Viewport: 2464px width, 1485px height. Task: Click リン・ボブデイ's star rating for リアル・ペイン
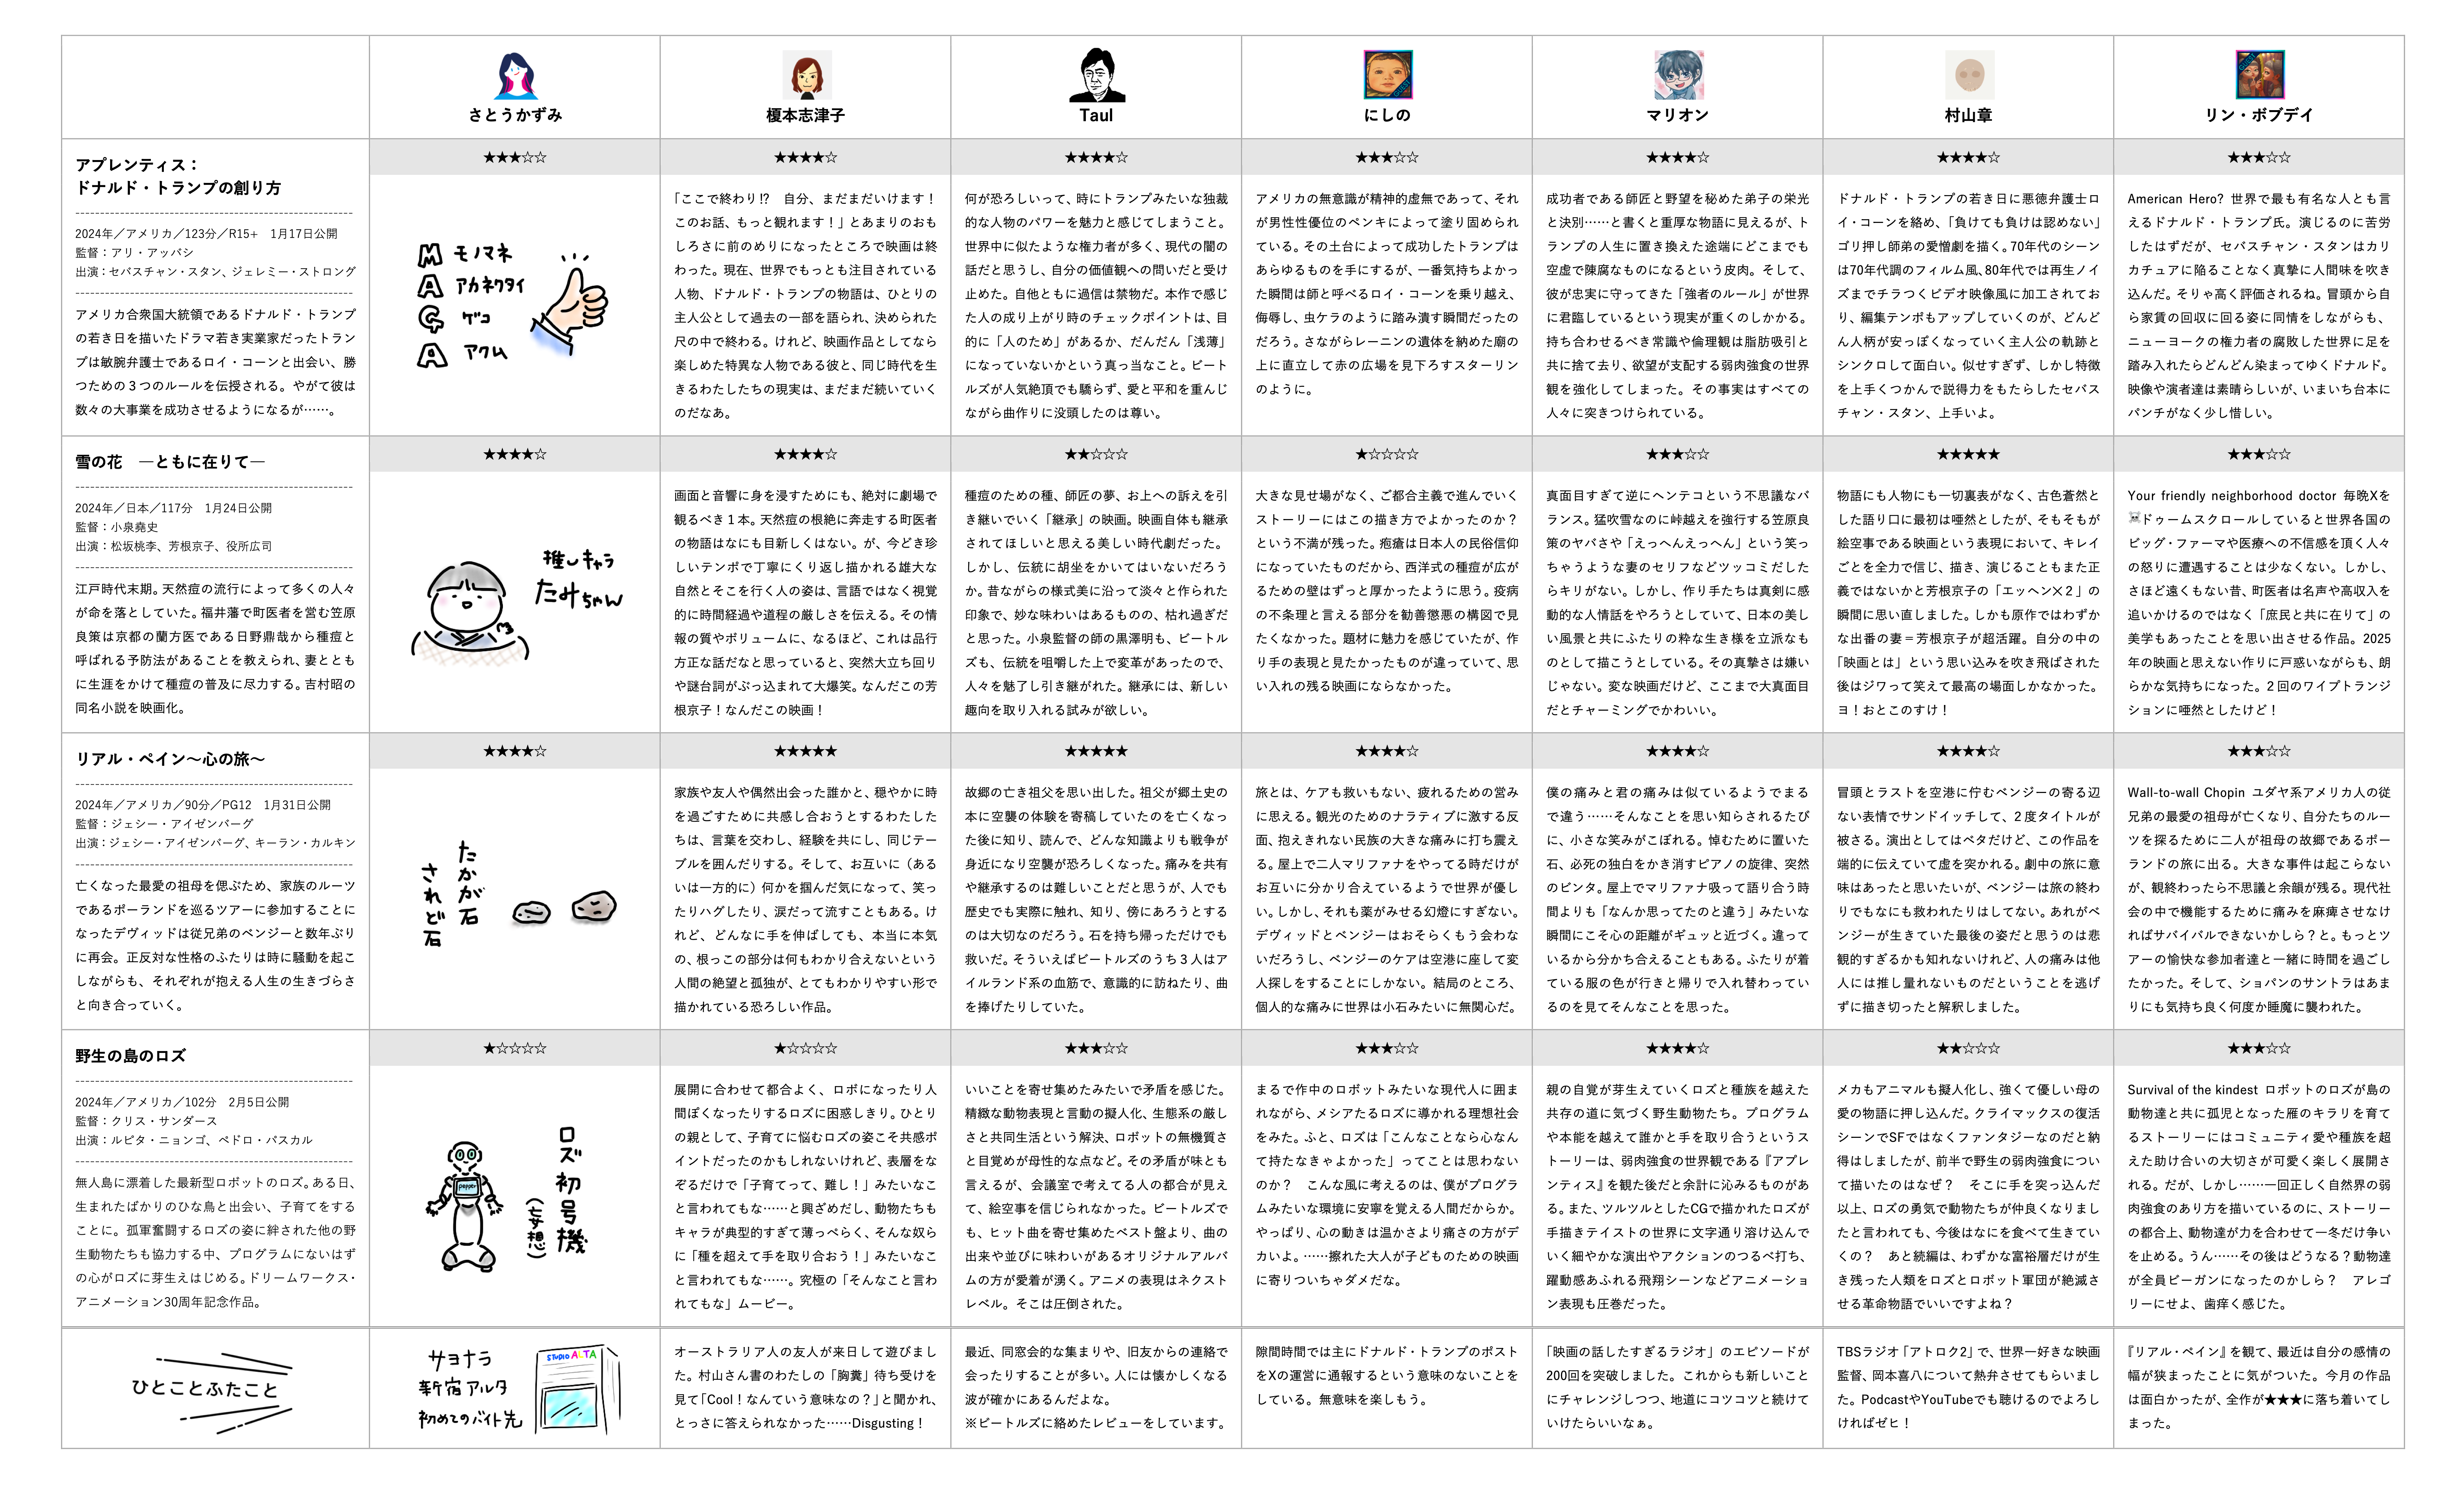pos(2259,751)
